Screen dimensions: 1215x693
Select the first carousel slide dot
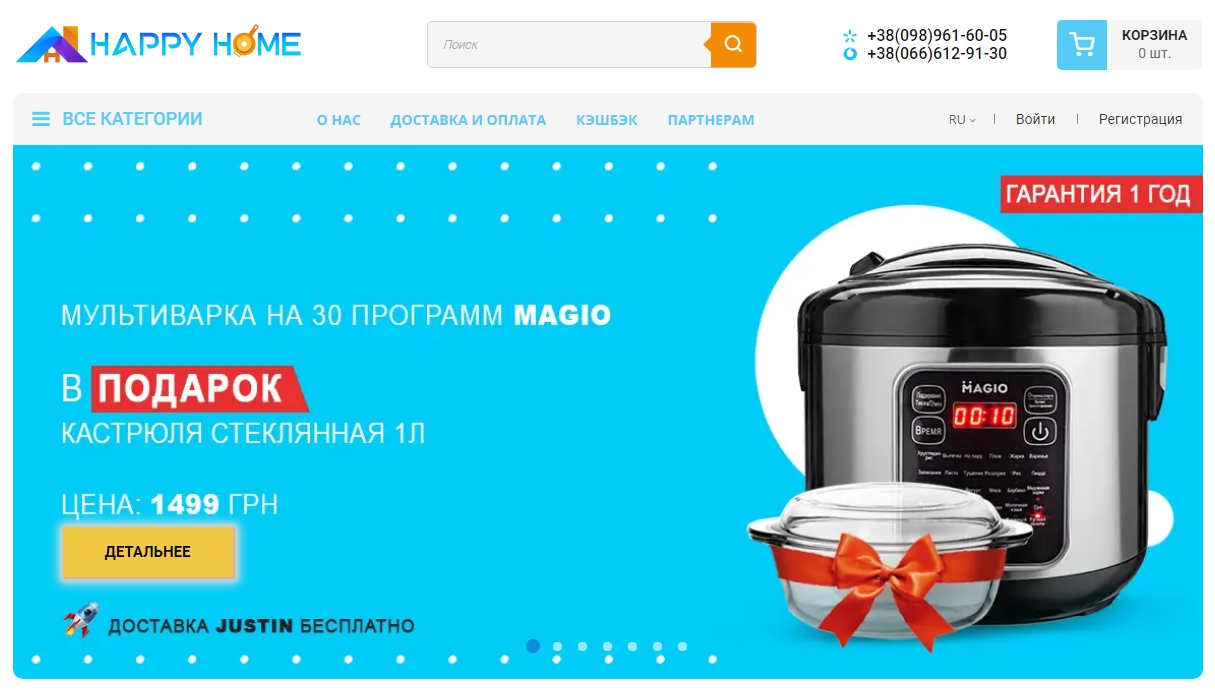(x=533, y=646)
